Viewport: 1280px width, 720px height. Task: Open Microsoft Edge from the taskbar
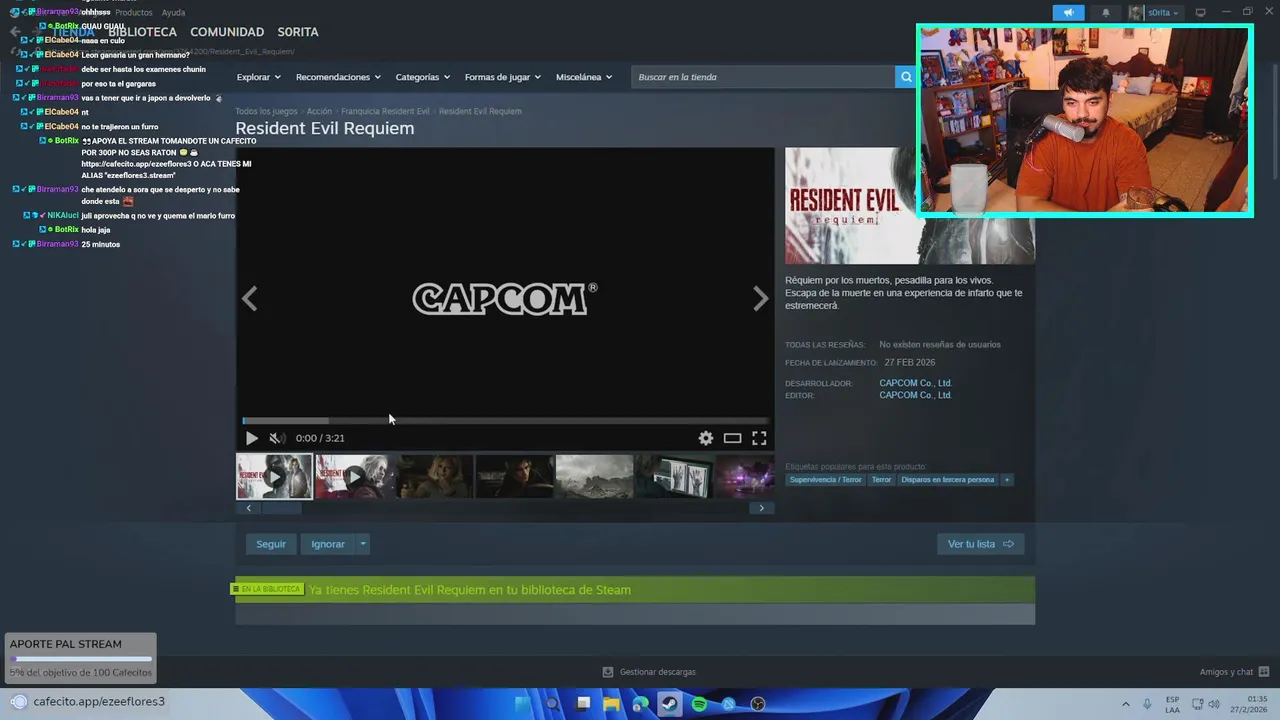640,704
